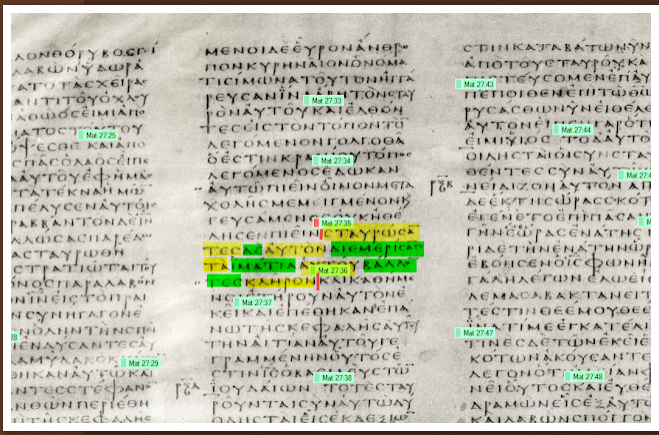Select green highlighted TEC before KΛHPON
Screen dimensions: 659x435
tap(224, 281)
